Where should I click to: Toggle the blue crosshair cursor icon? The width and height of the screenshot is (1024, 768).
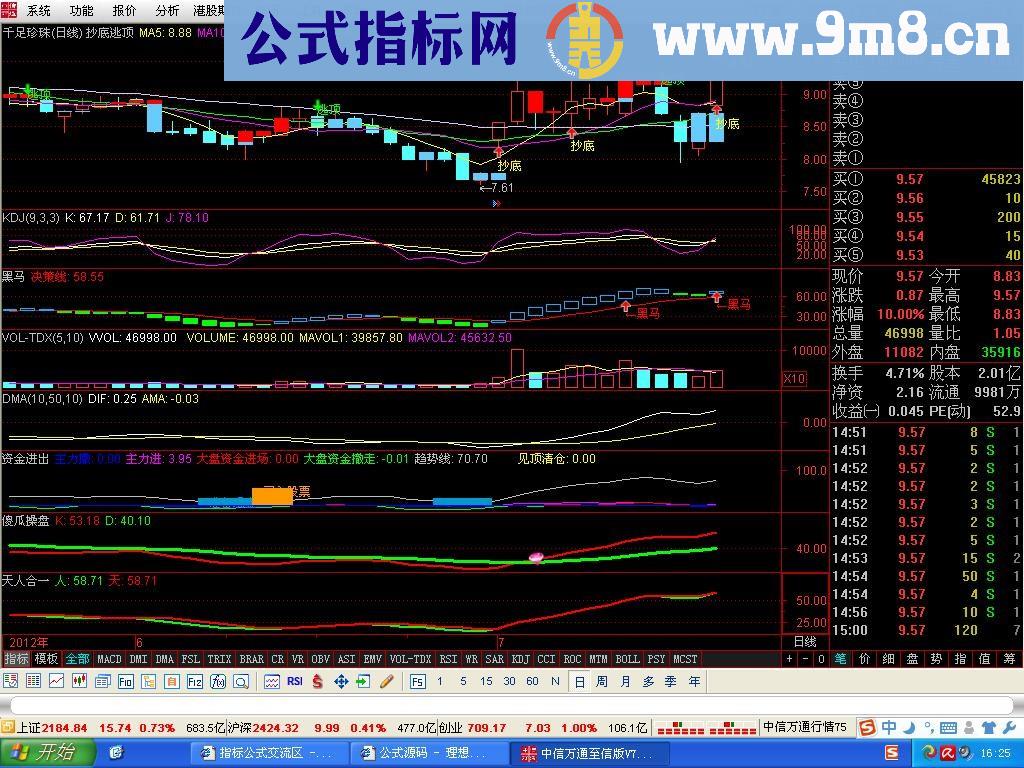click(343, 681)
